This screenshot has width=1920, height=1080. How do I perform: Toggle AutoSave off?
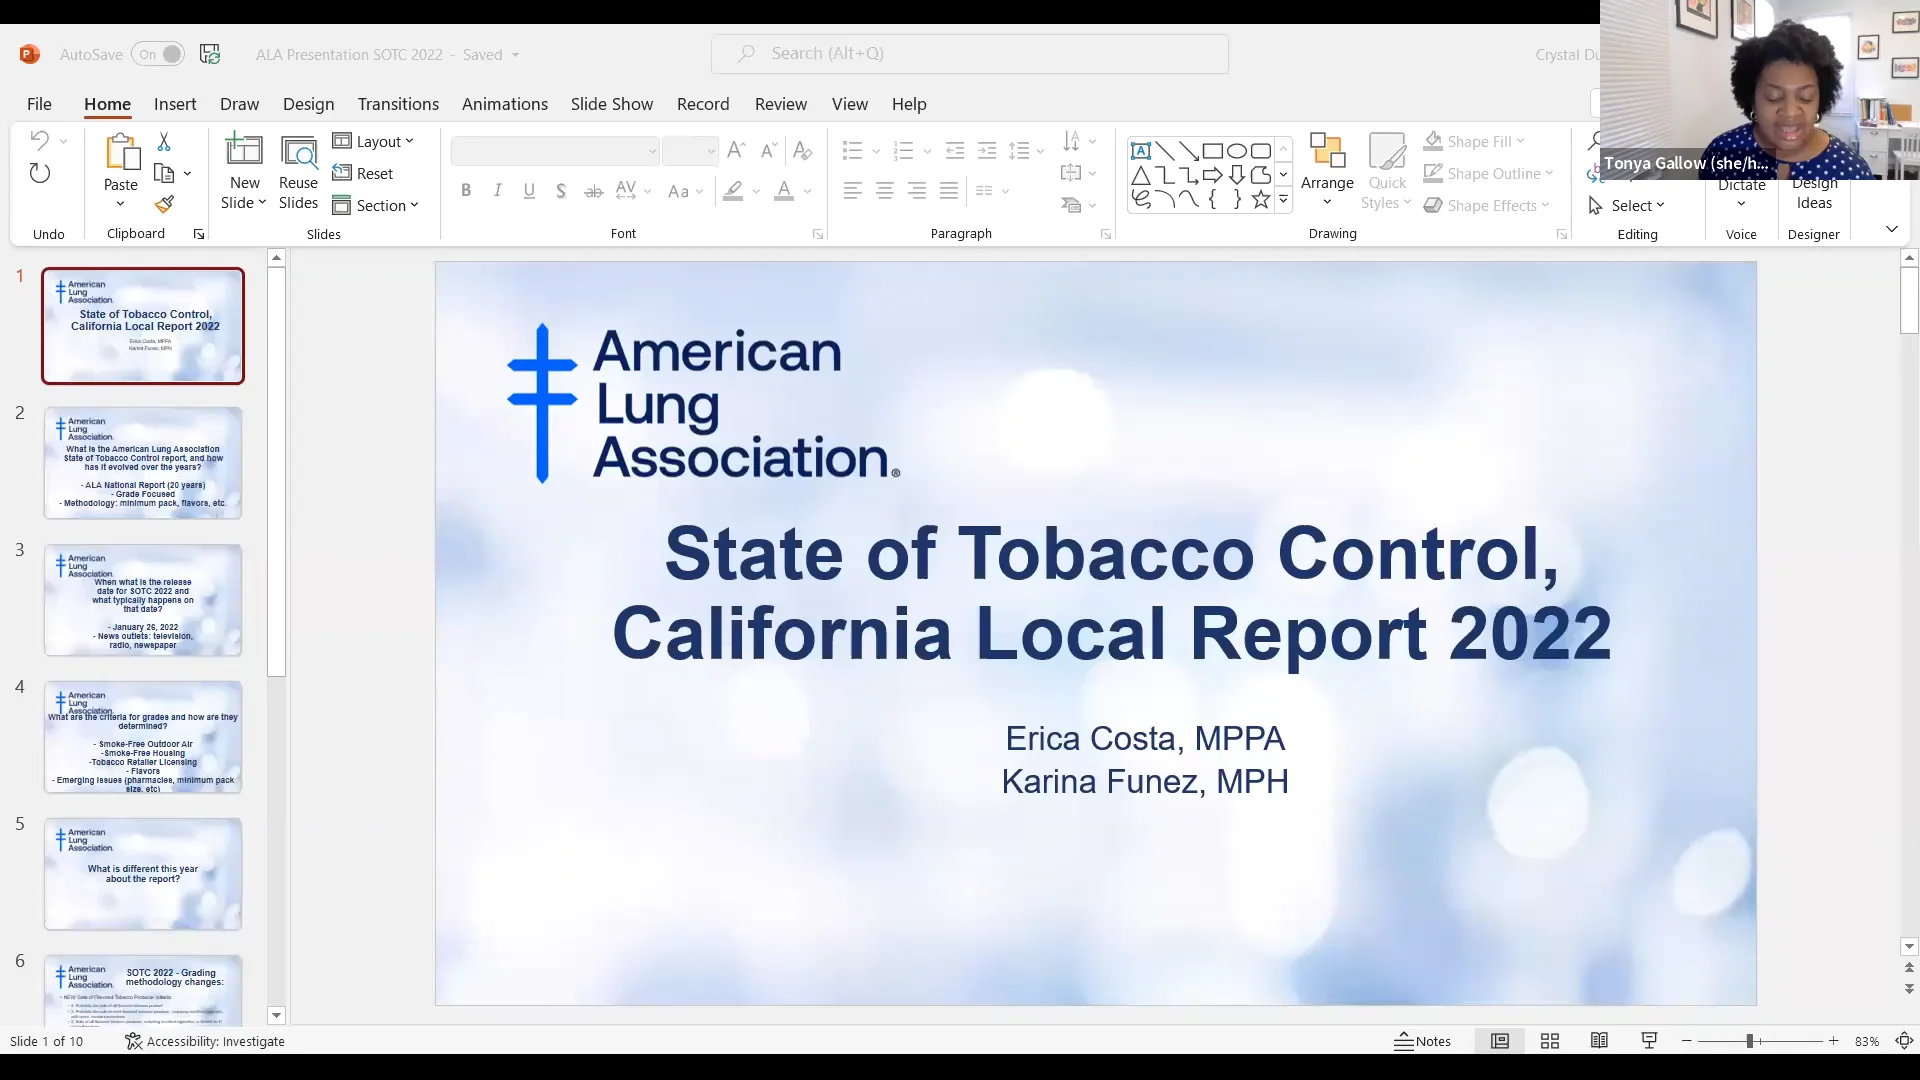[157, 54]
